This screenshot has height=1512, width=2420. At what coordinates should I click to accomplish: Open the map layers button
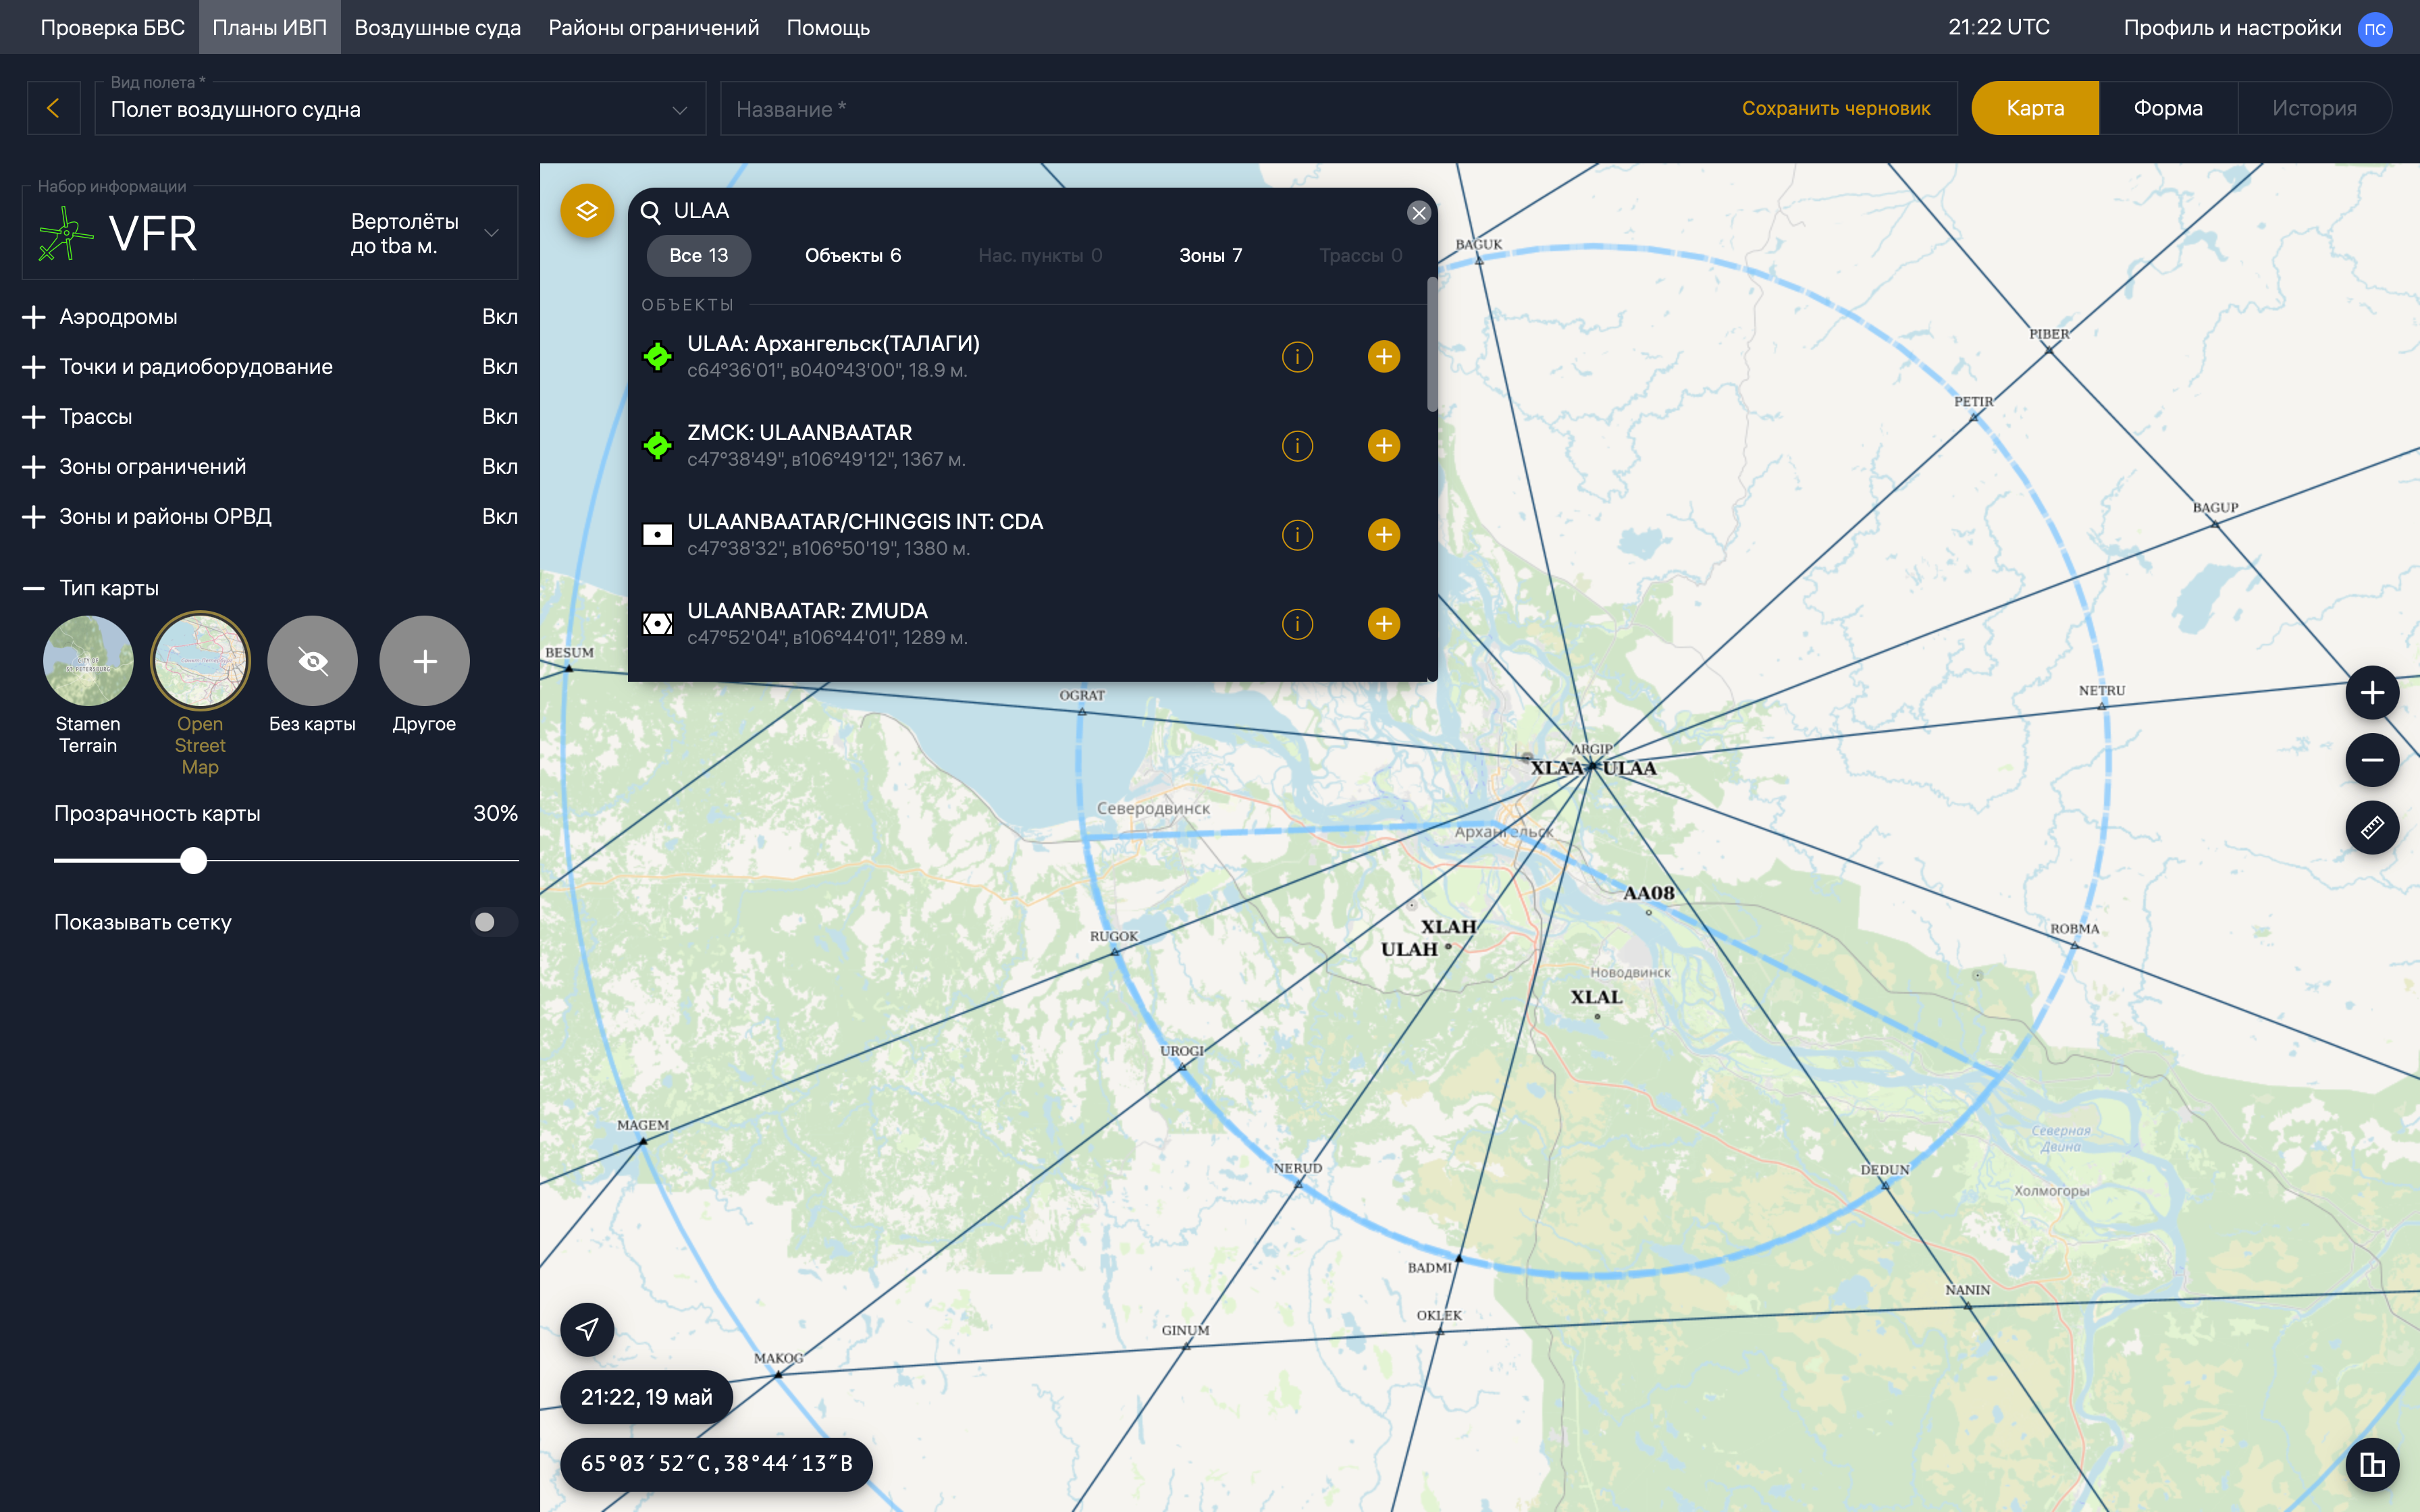587,211
